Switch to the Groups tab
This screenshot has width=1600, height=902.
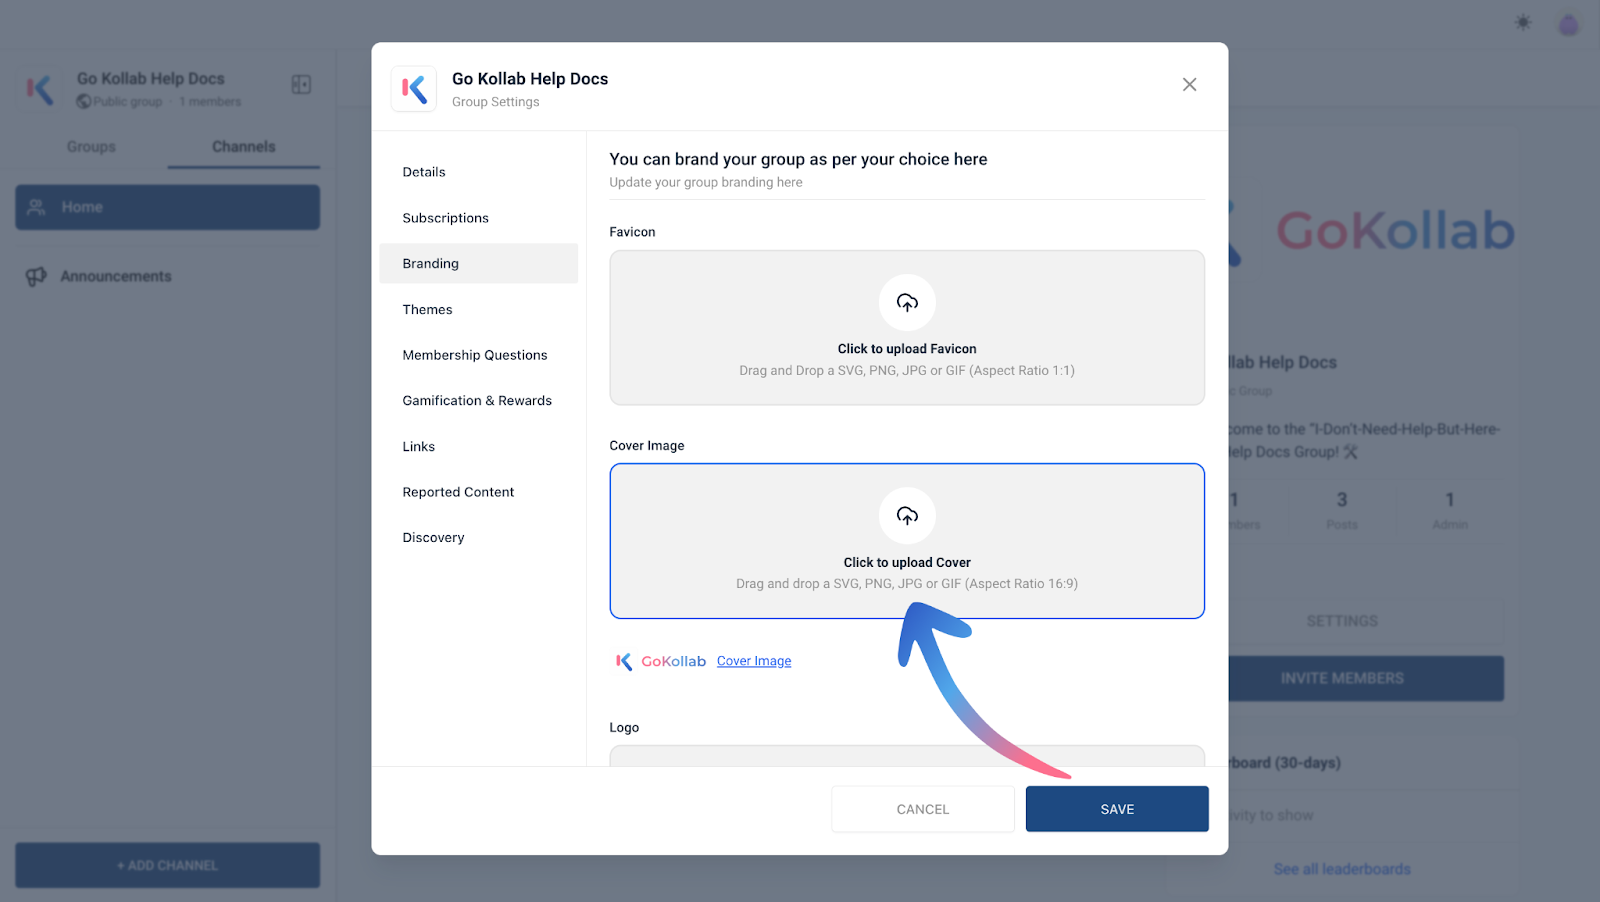click(91, 147)
